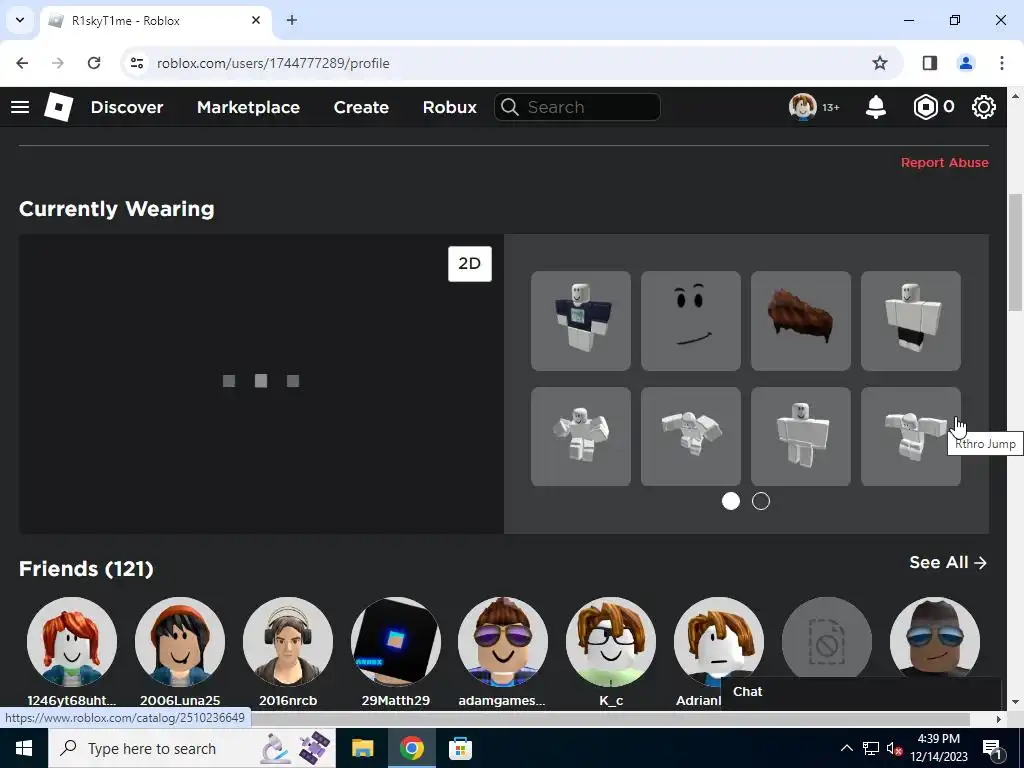Open the tab search dropdown arrow
The height and width of the screenshot is (768, 1024).
click(20, 20)
